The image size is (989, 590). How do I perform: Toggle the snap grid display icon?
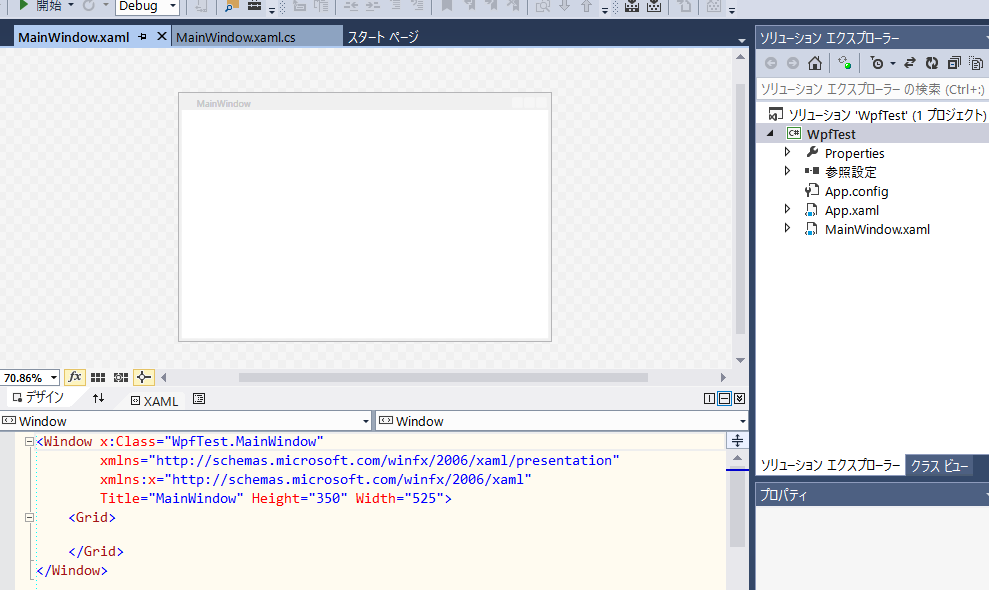point(98,377)
